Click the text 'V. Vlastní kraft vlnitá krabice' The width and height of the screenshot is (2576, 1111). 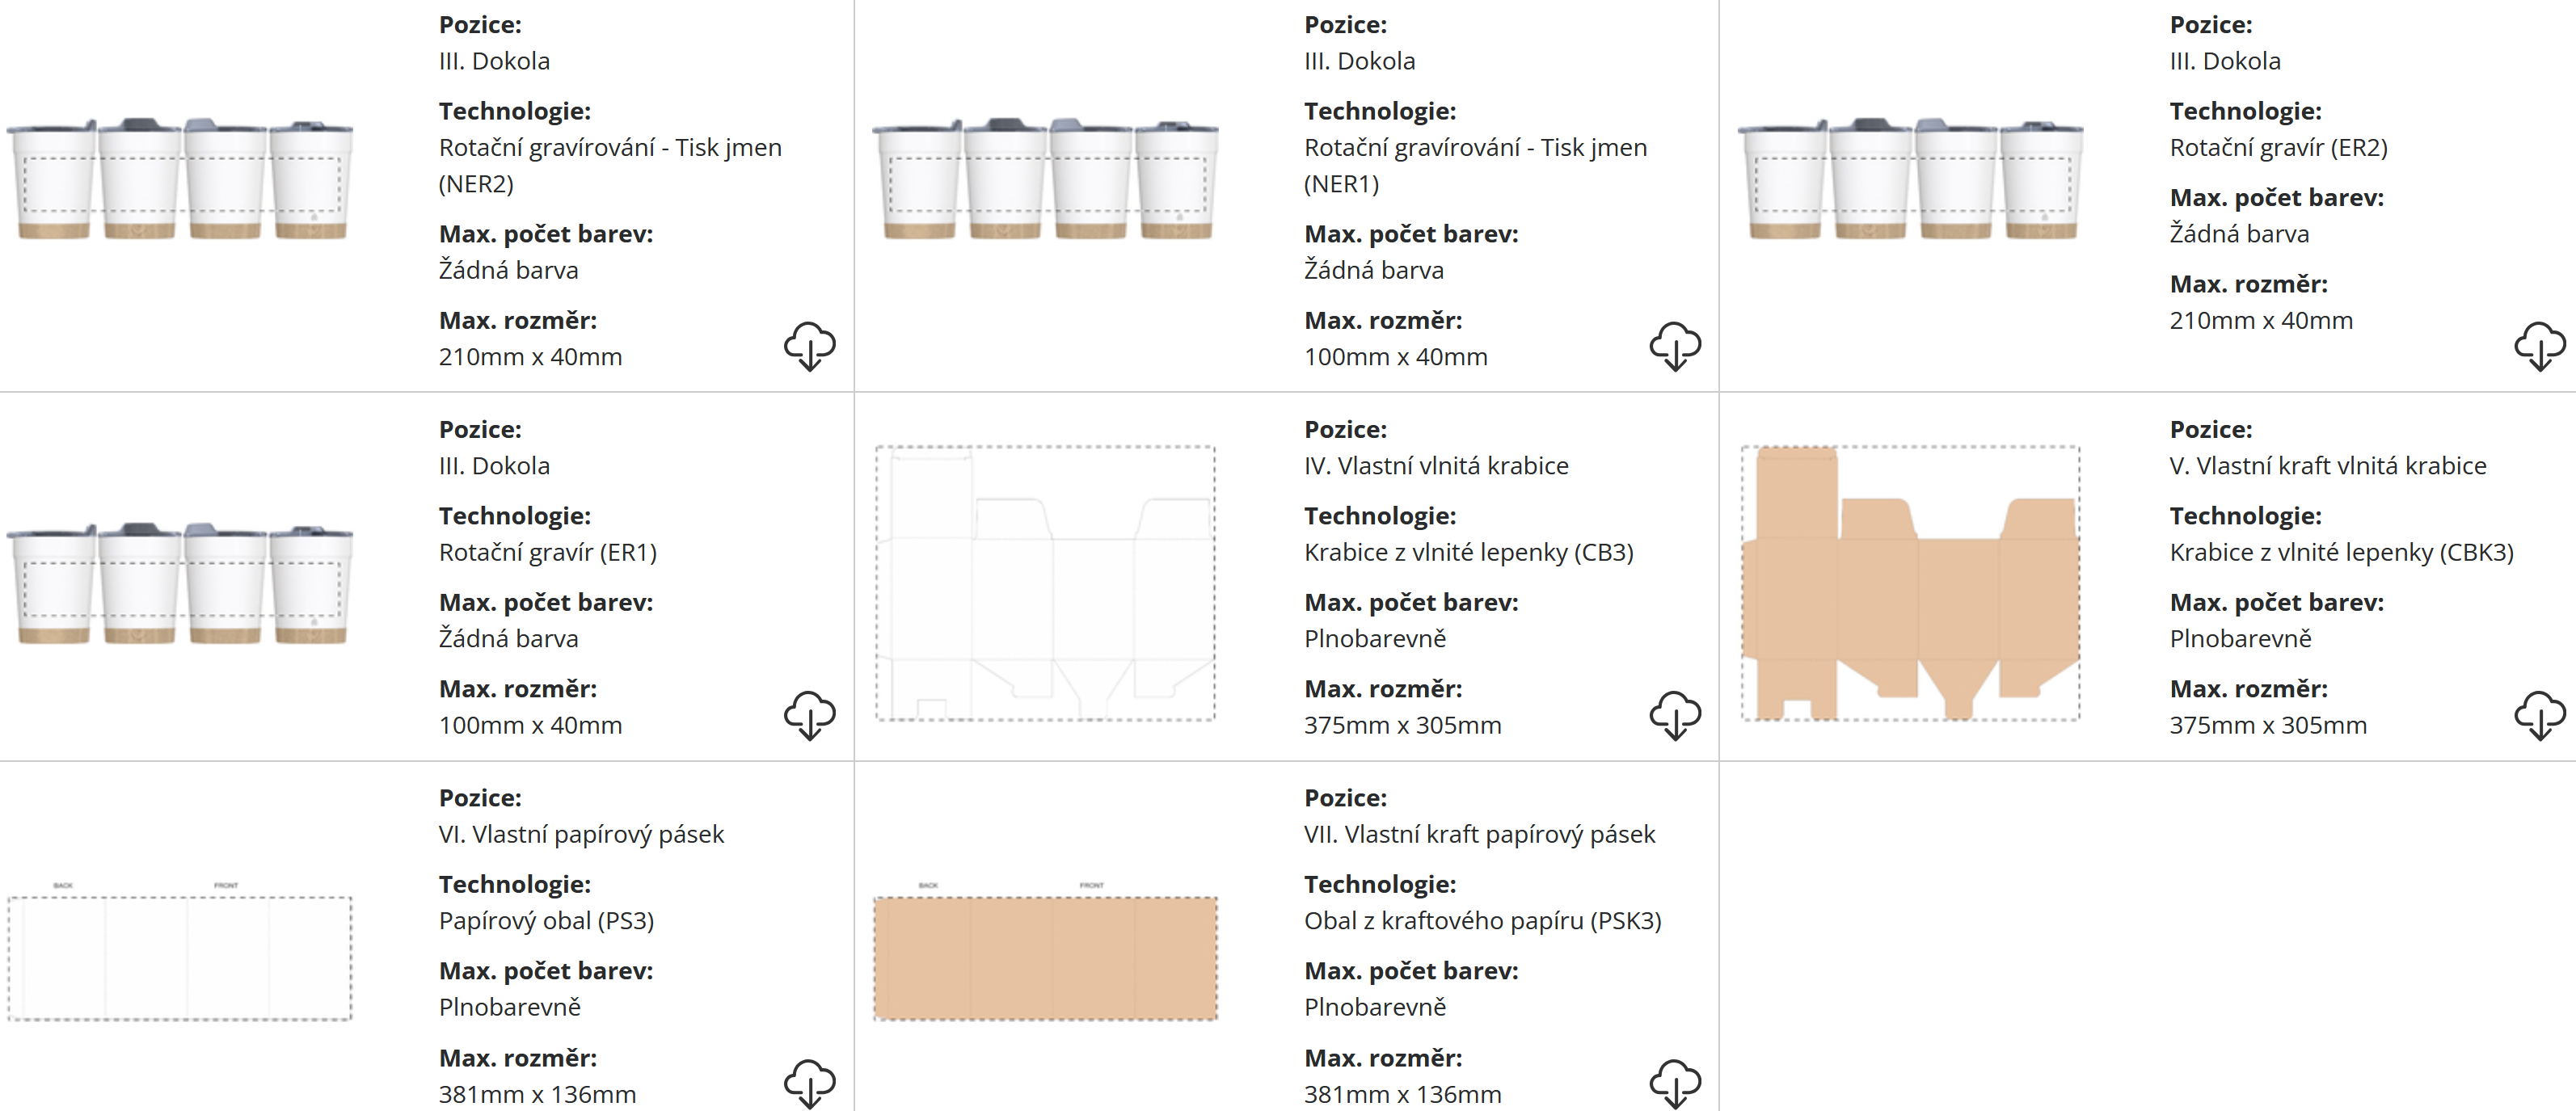click(x=2327, y=466)
